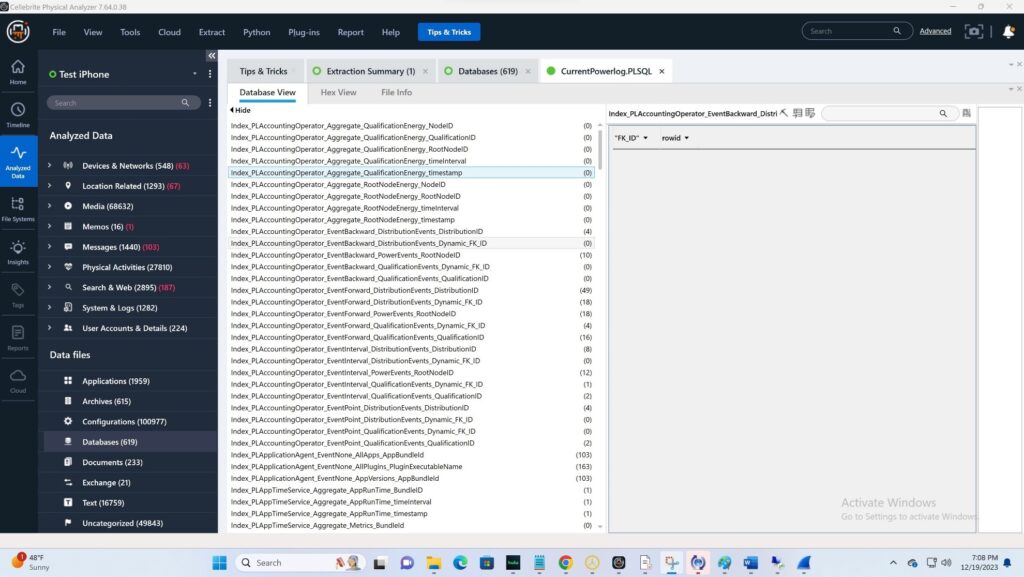Hide the table list using Hide
The image size is (1024, 577).
240,110
